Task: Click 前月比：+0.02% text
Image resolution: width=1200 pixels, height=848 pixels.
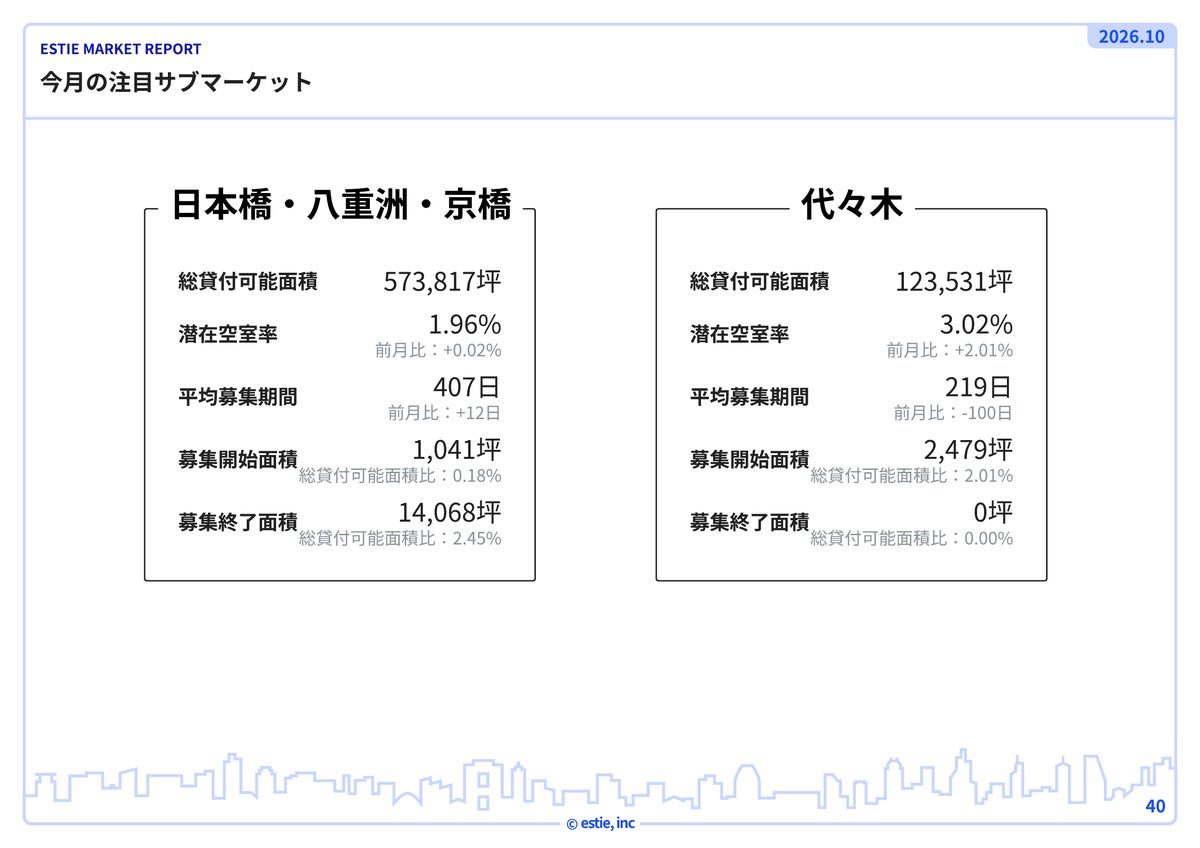Action: point(438,350)
